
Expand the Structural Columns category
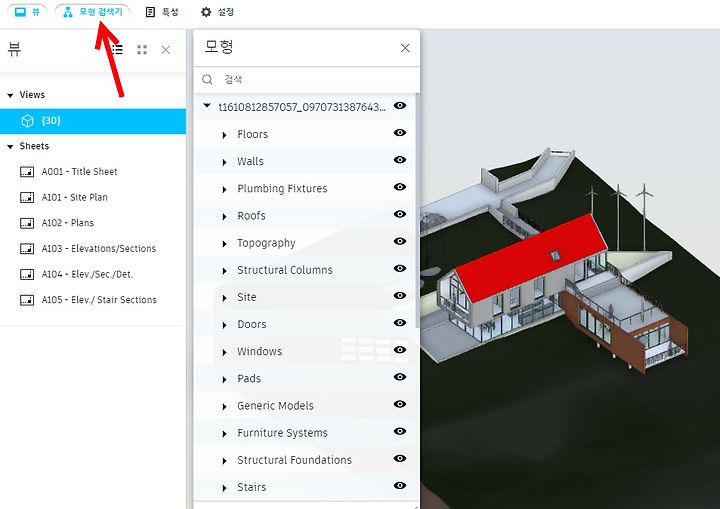tap(224, 271)
